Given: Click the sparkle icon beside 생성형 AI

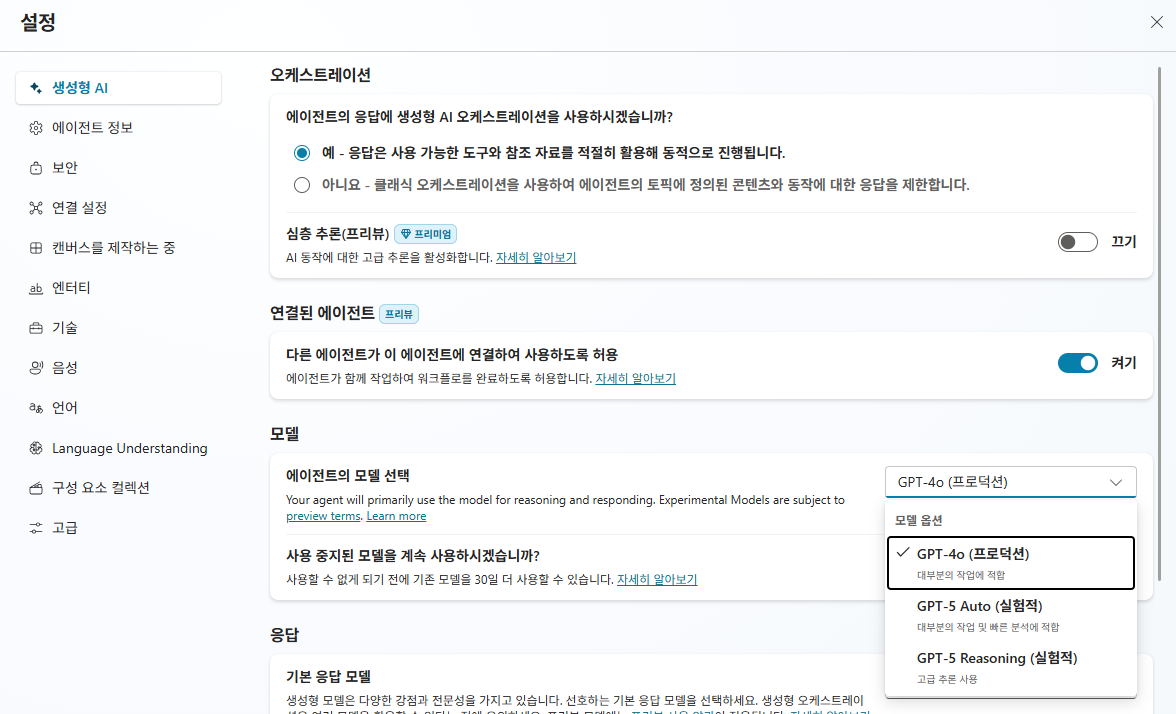Looking at the screenshot, I should (x=35, y=88).
